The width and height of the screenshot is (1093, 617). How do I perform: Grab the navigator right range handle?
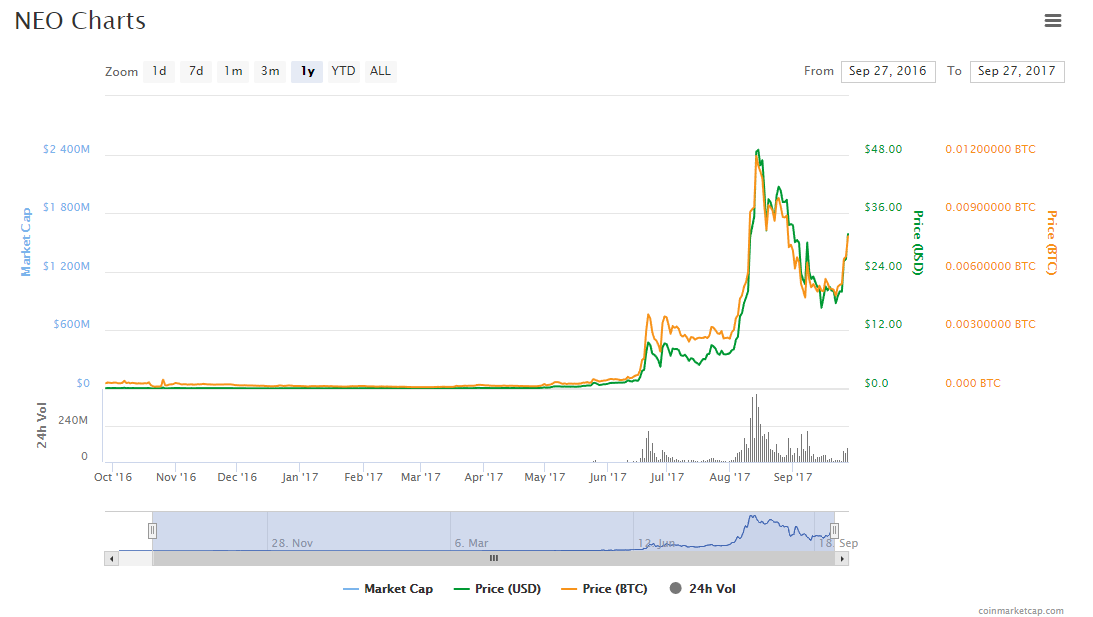(x=834, y=531)
